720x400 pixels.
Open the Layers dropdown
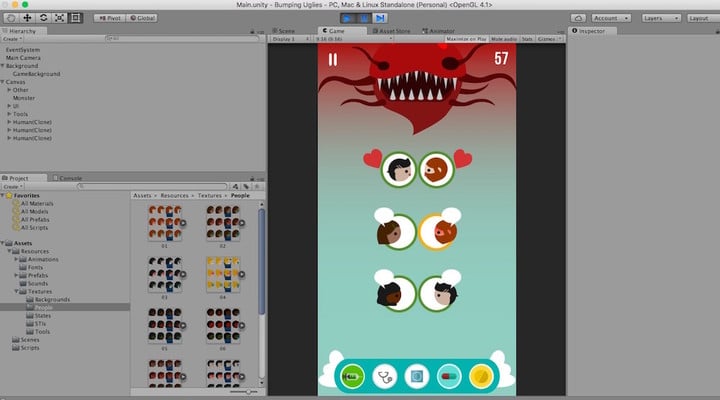(661, 18)
